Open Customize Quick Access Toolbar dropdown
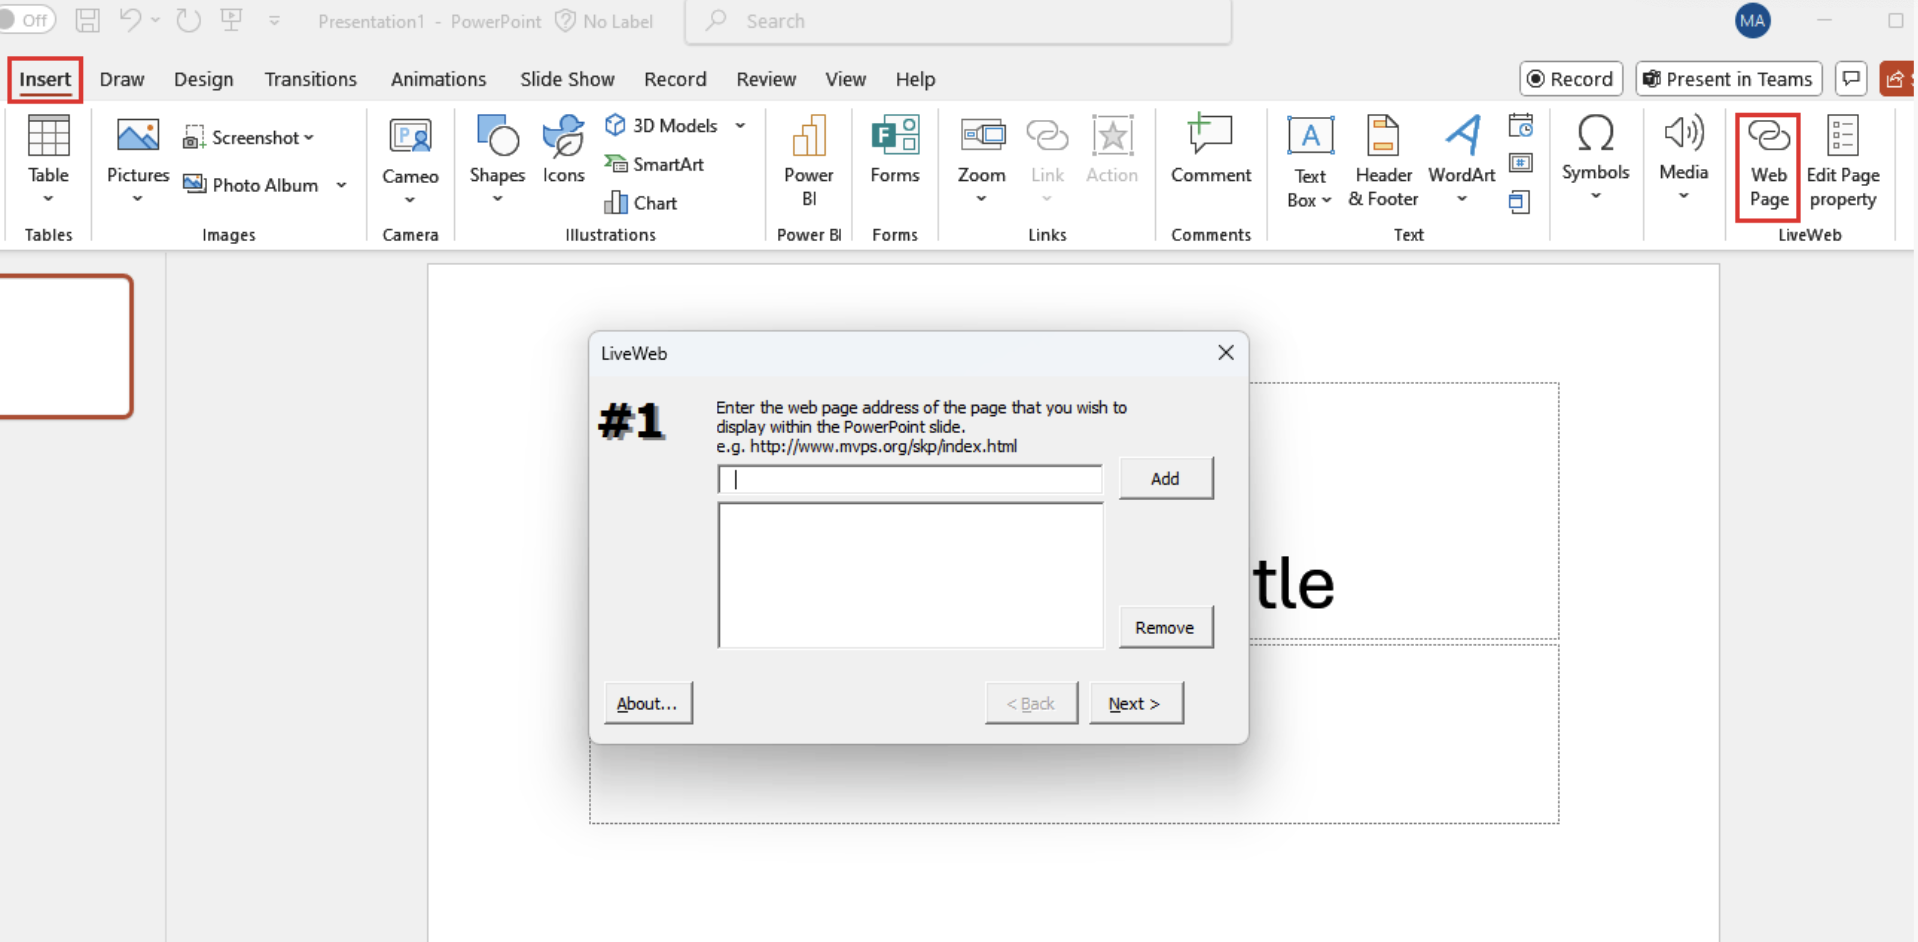Screen dimensions: 1918x942 click(x=274, y=20)
